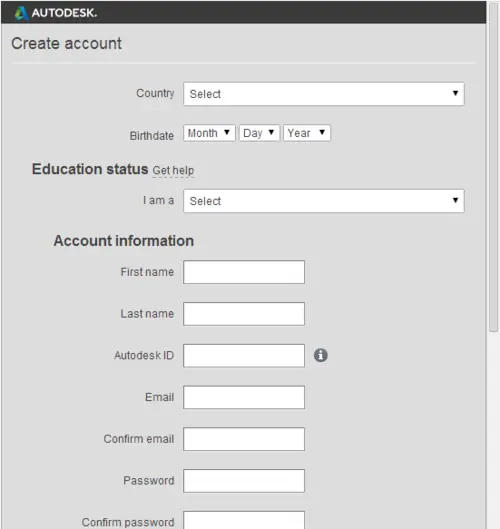Click the Confirm password field
The image size is (500, 529).
(244, 520)
